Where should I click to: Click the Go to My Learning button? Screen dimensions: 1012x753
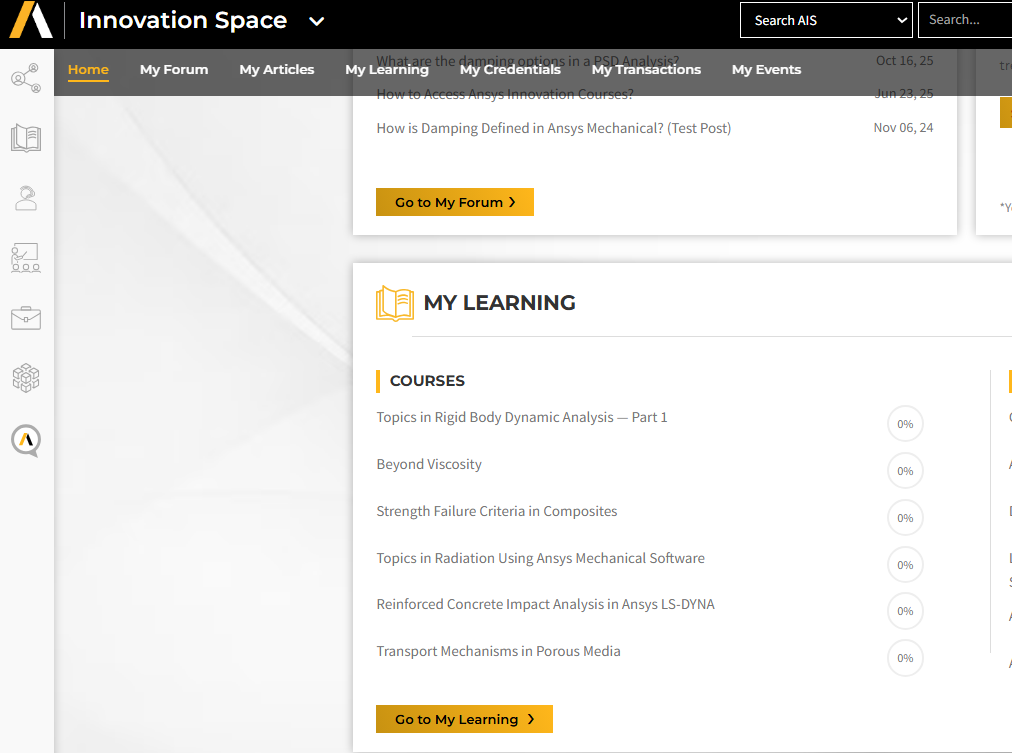(464, 719)
